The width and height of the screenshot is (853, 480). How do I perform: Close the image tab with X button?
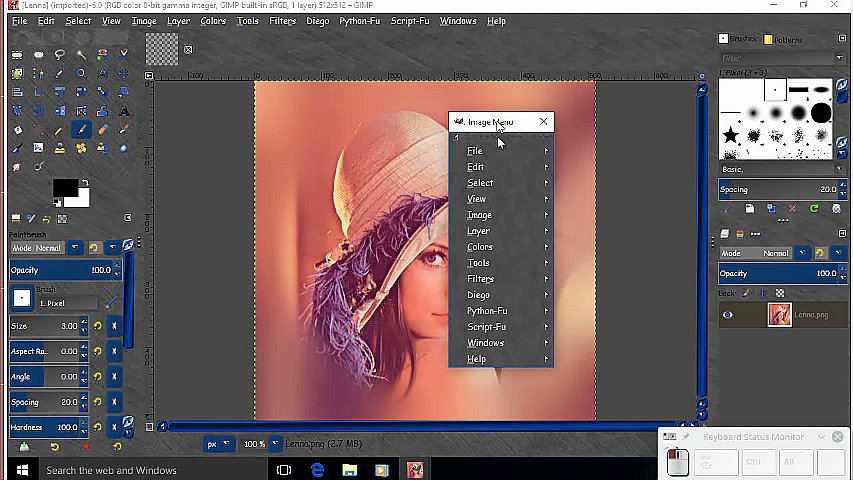click(x=188, y=50)
